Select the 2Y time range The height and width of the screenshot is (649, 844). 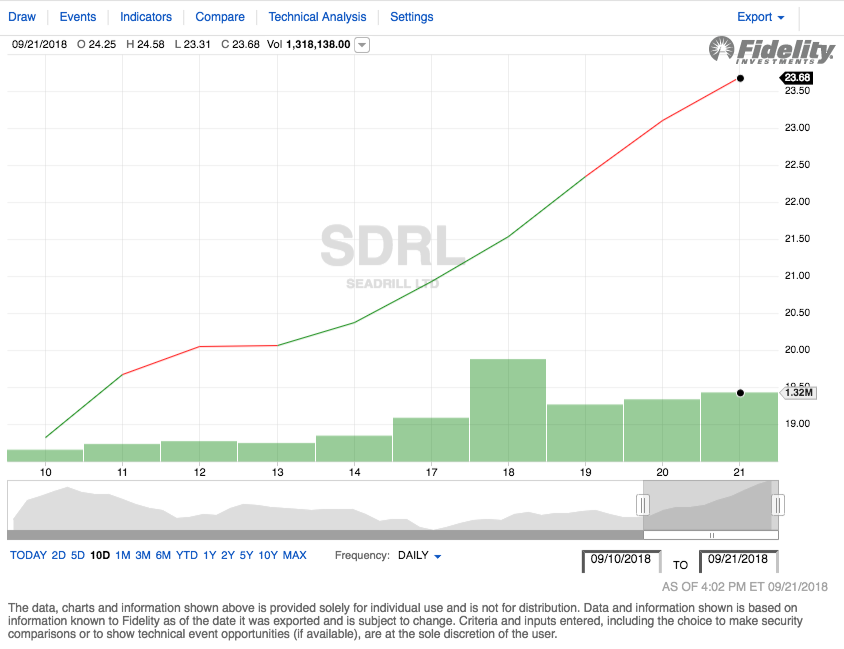[x=228, y=555]
